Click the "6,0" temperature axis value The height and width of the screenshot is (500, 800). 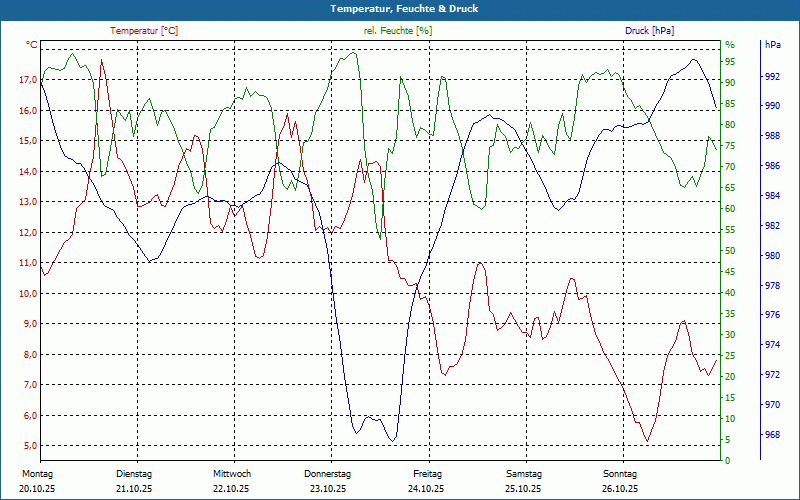[30, 415]
